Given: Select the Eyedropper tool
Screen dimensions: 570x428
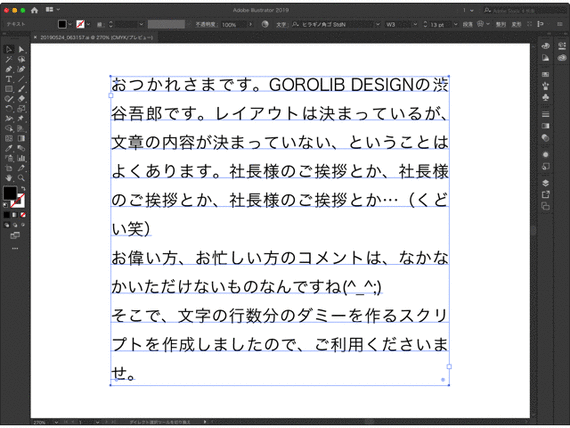Looking at the screenshot, I should pos(9,148).
